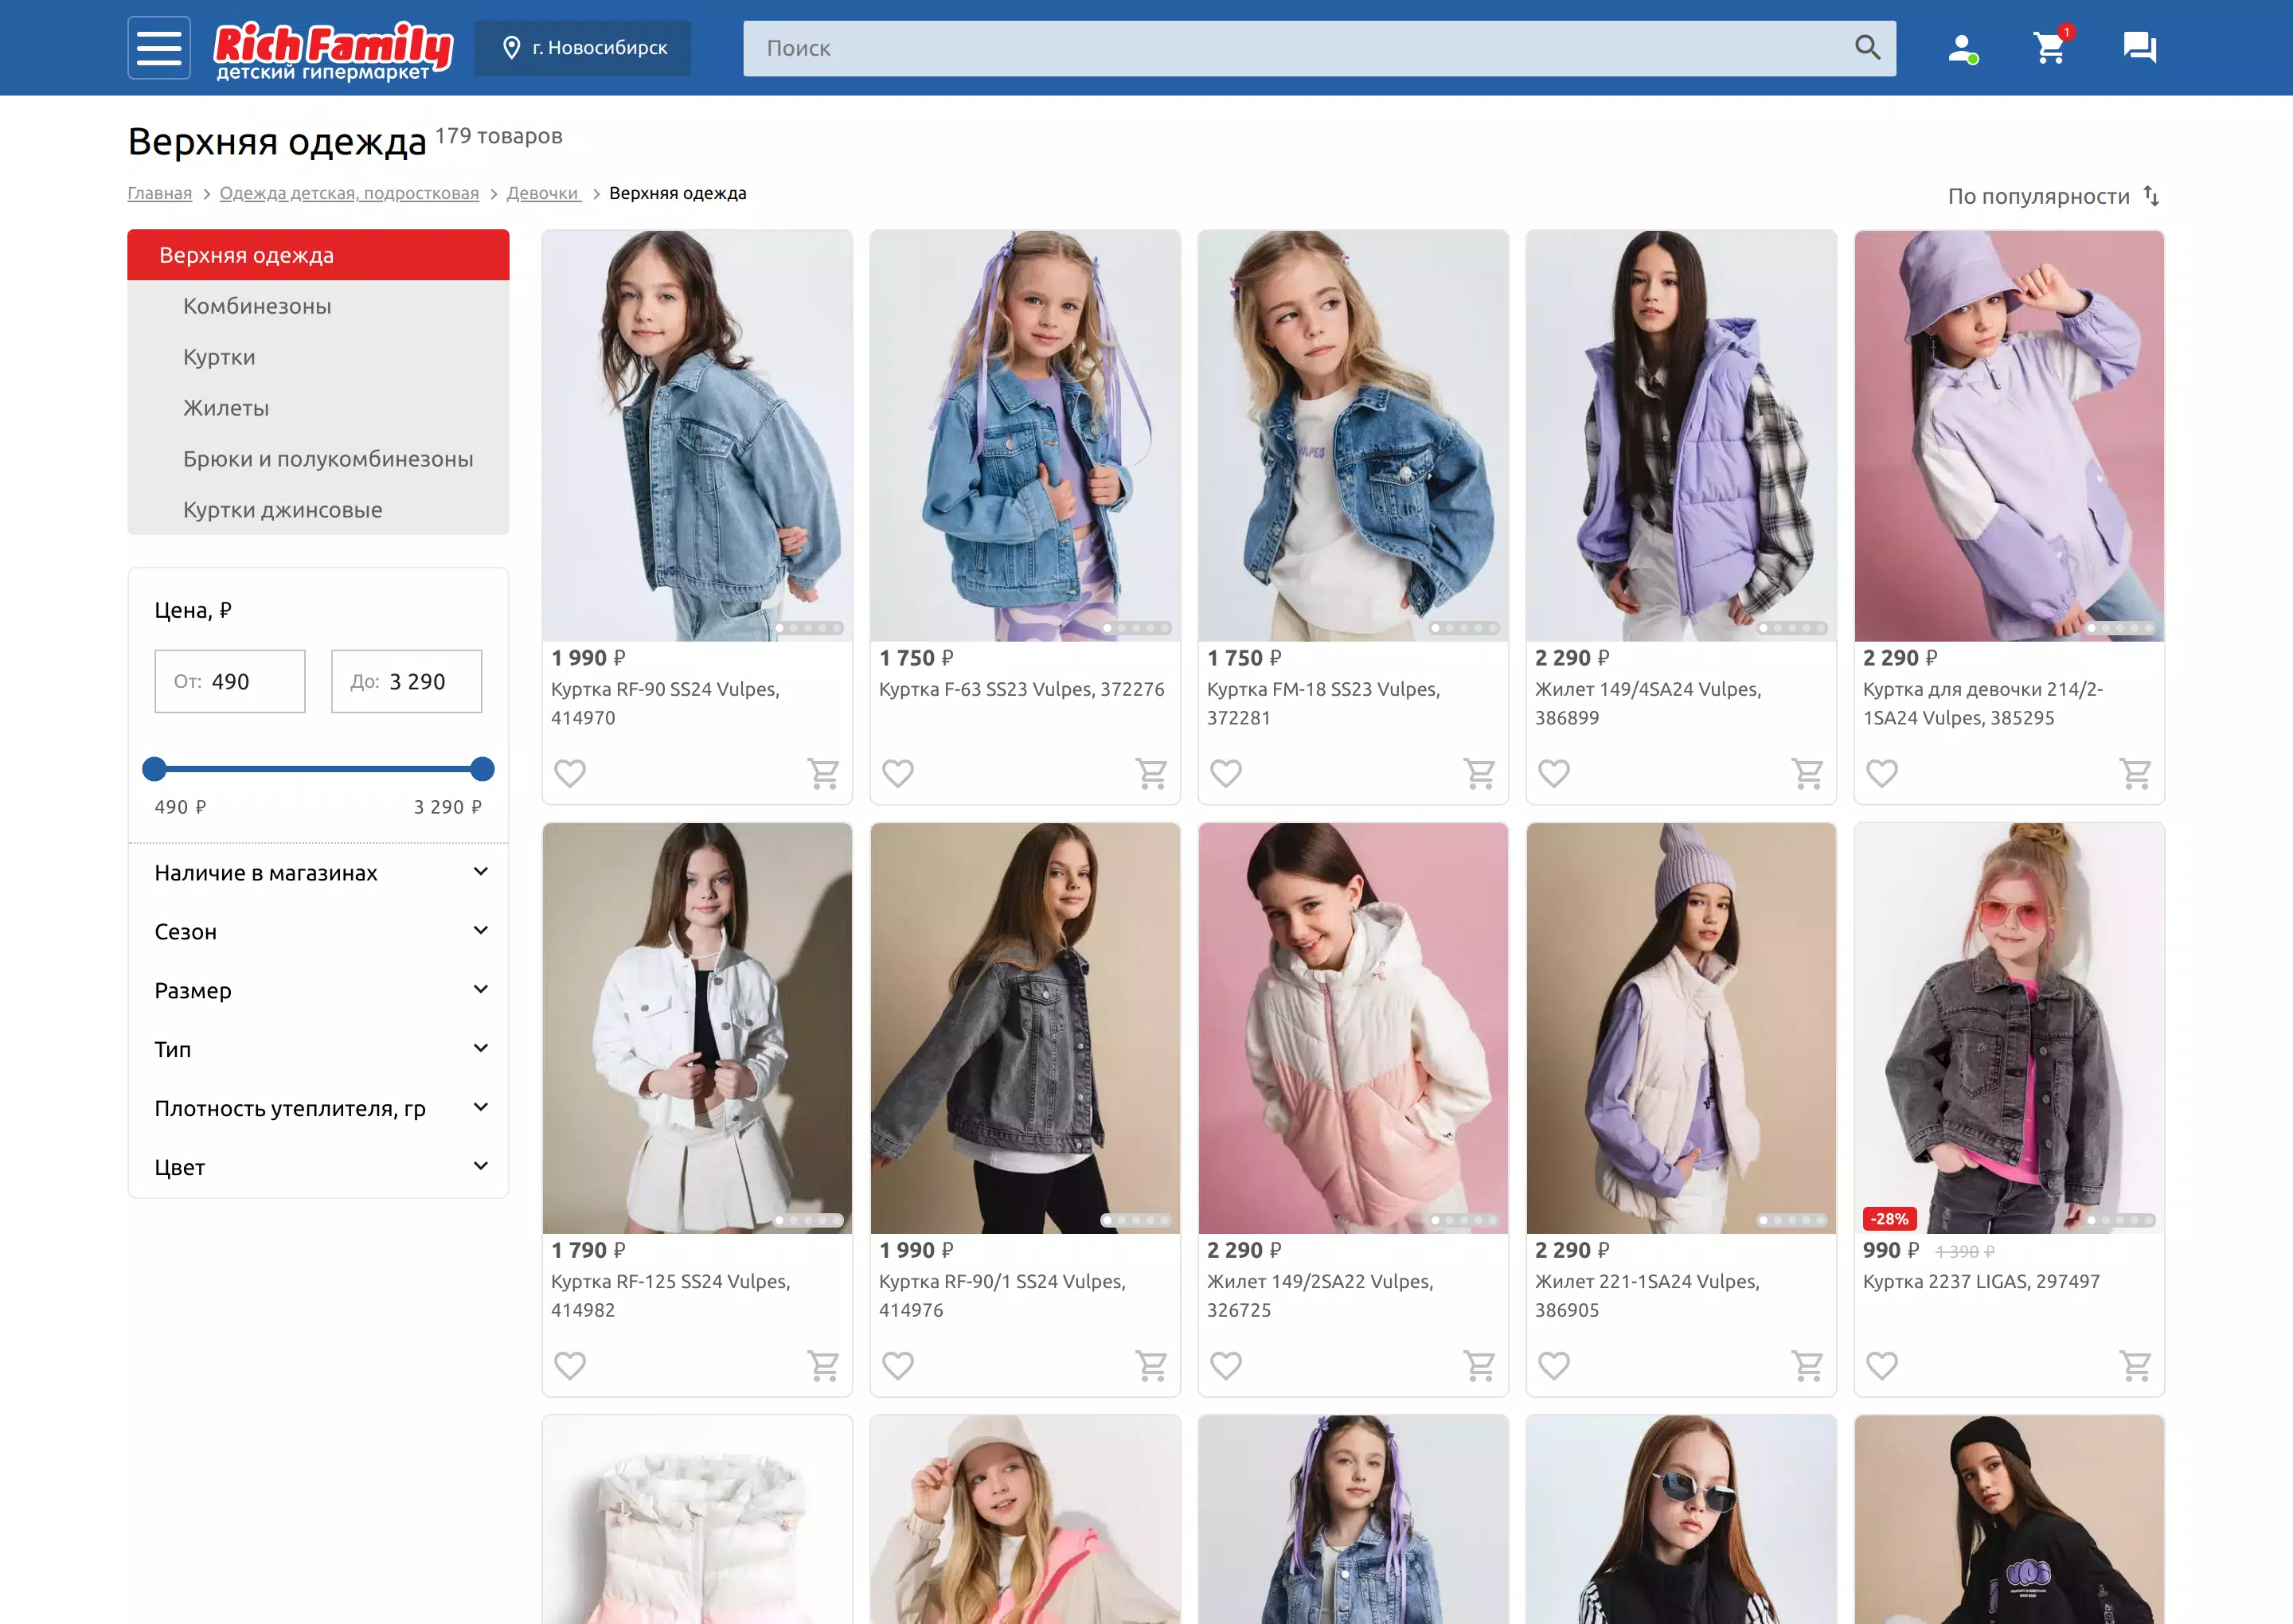Expand the Размер filter
The height and width of the screenshot is (1624, 2293).
[x=319, y=991]
